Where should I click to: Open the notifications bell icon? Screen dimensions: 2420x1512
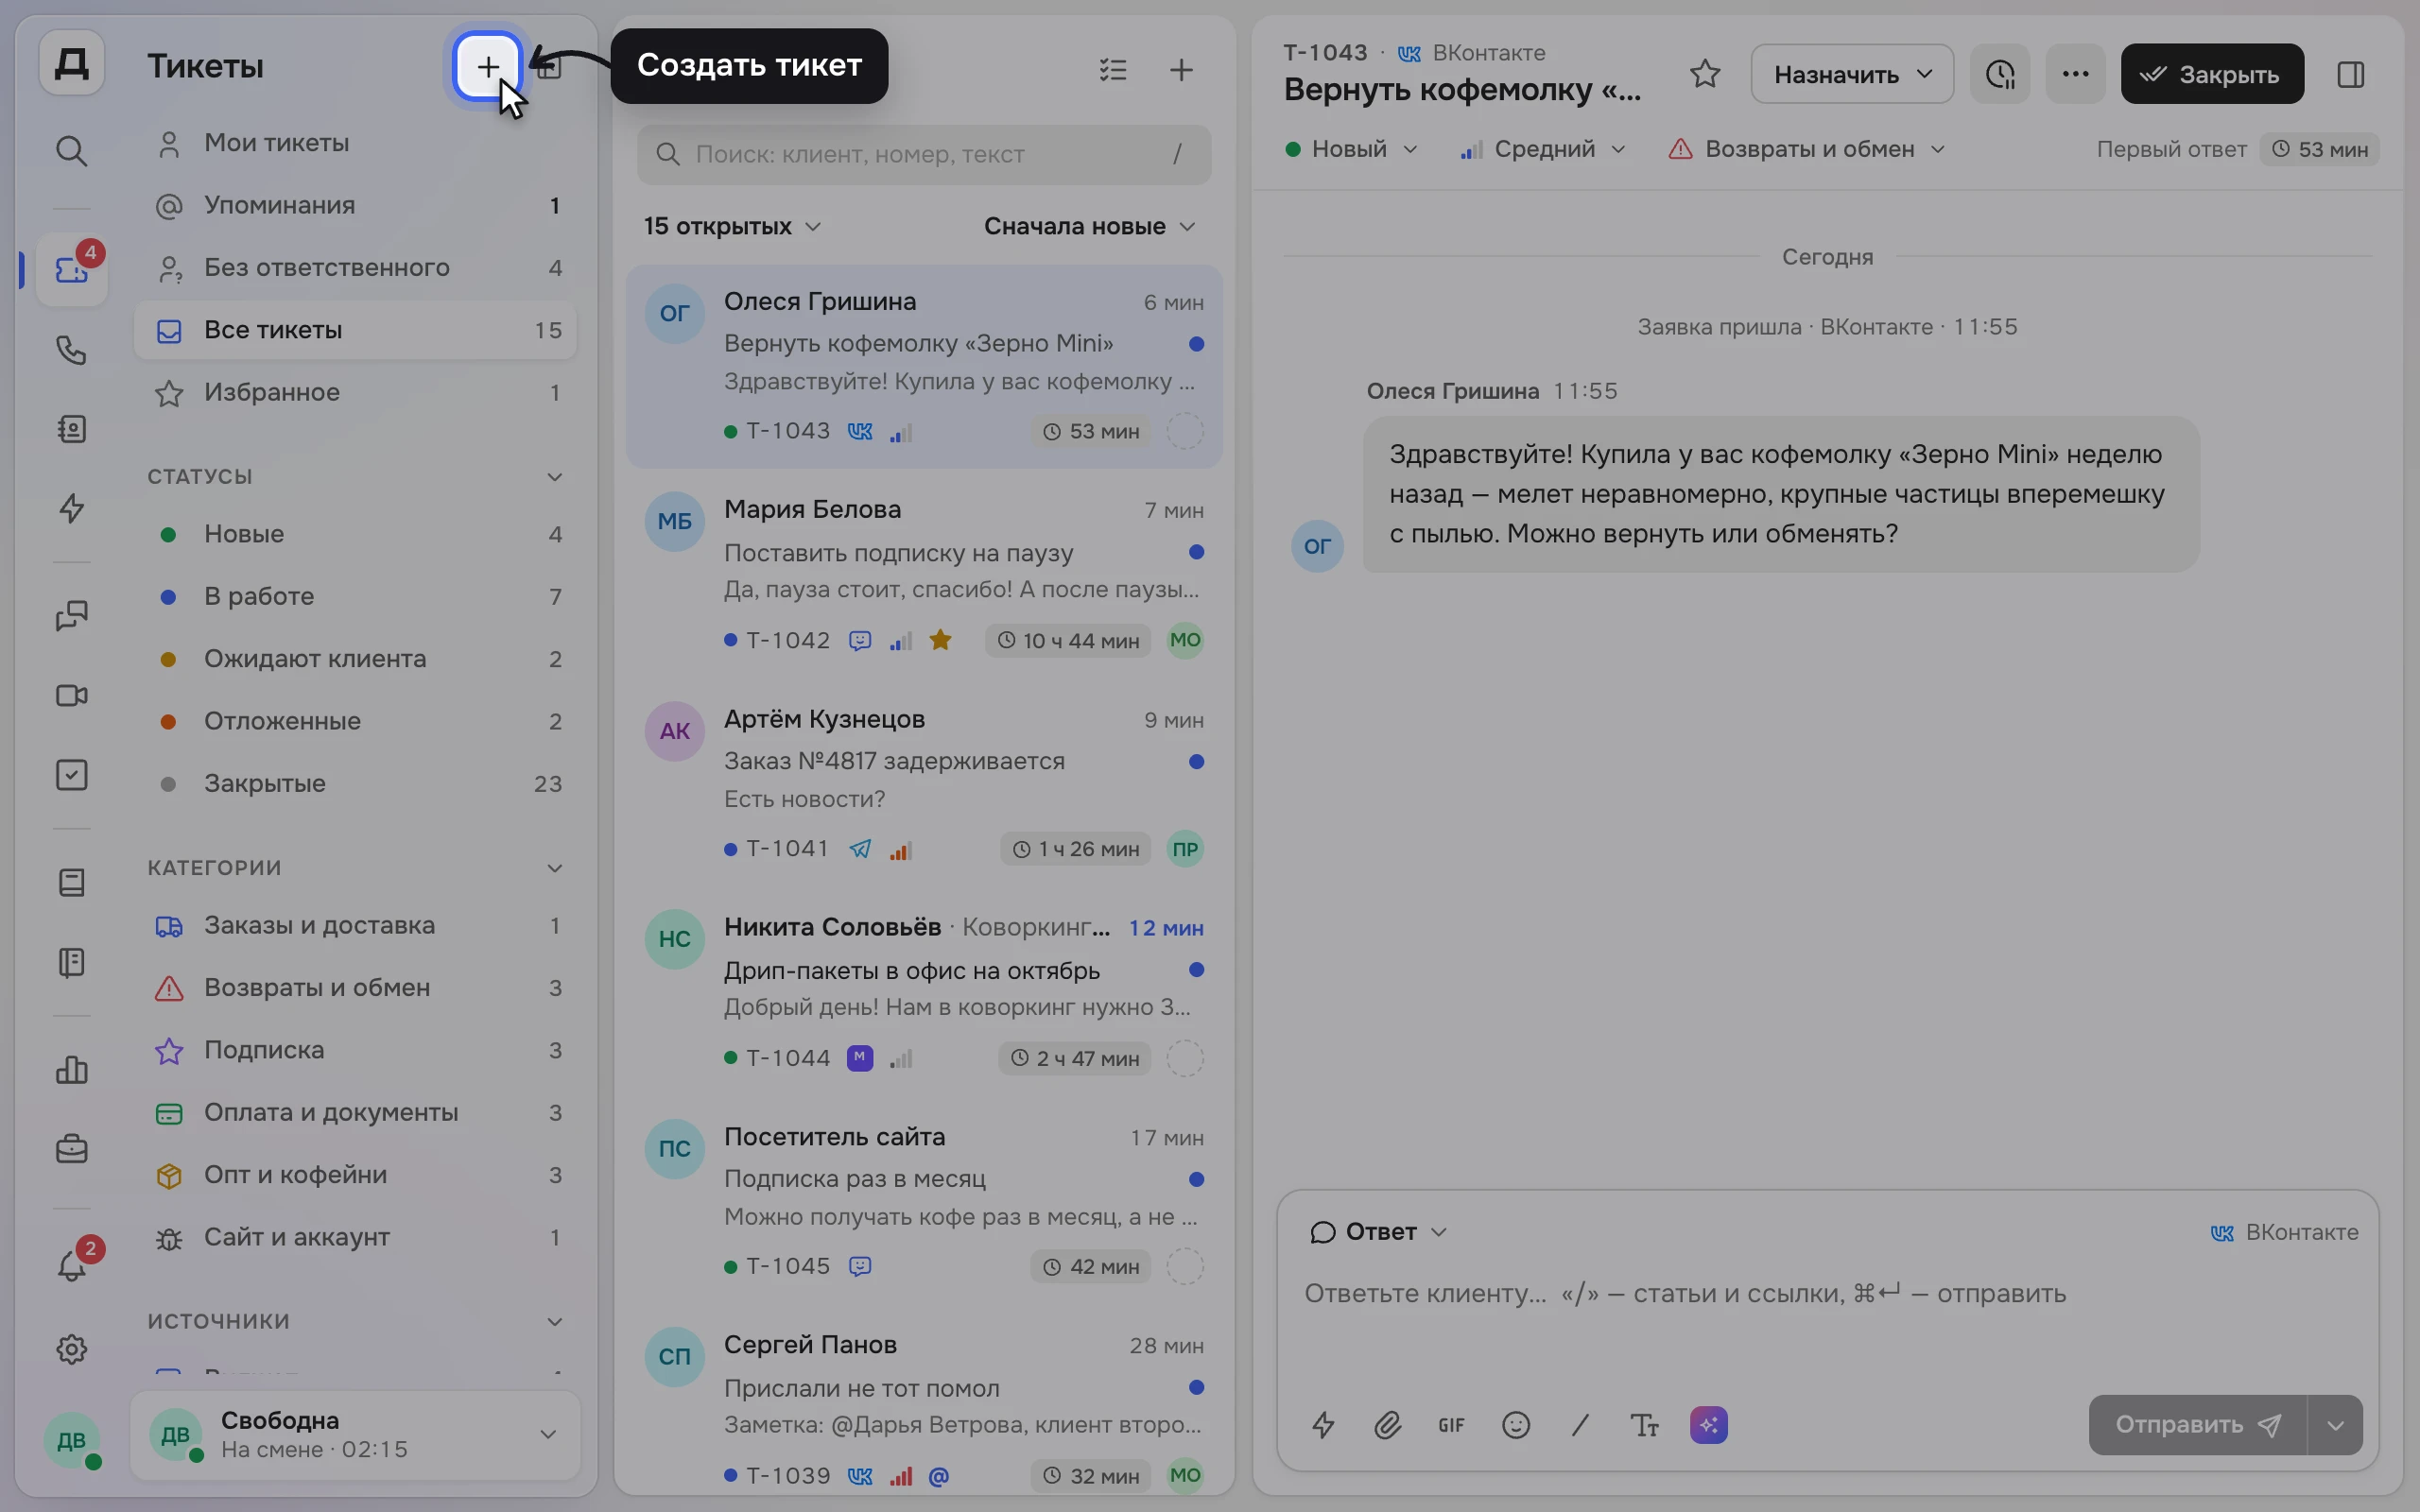click(71, 1266)
